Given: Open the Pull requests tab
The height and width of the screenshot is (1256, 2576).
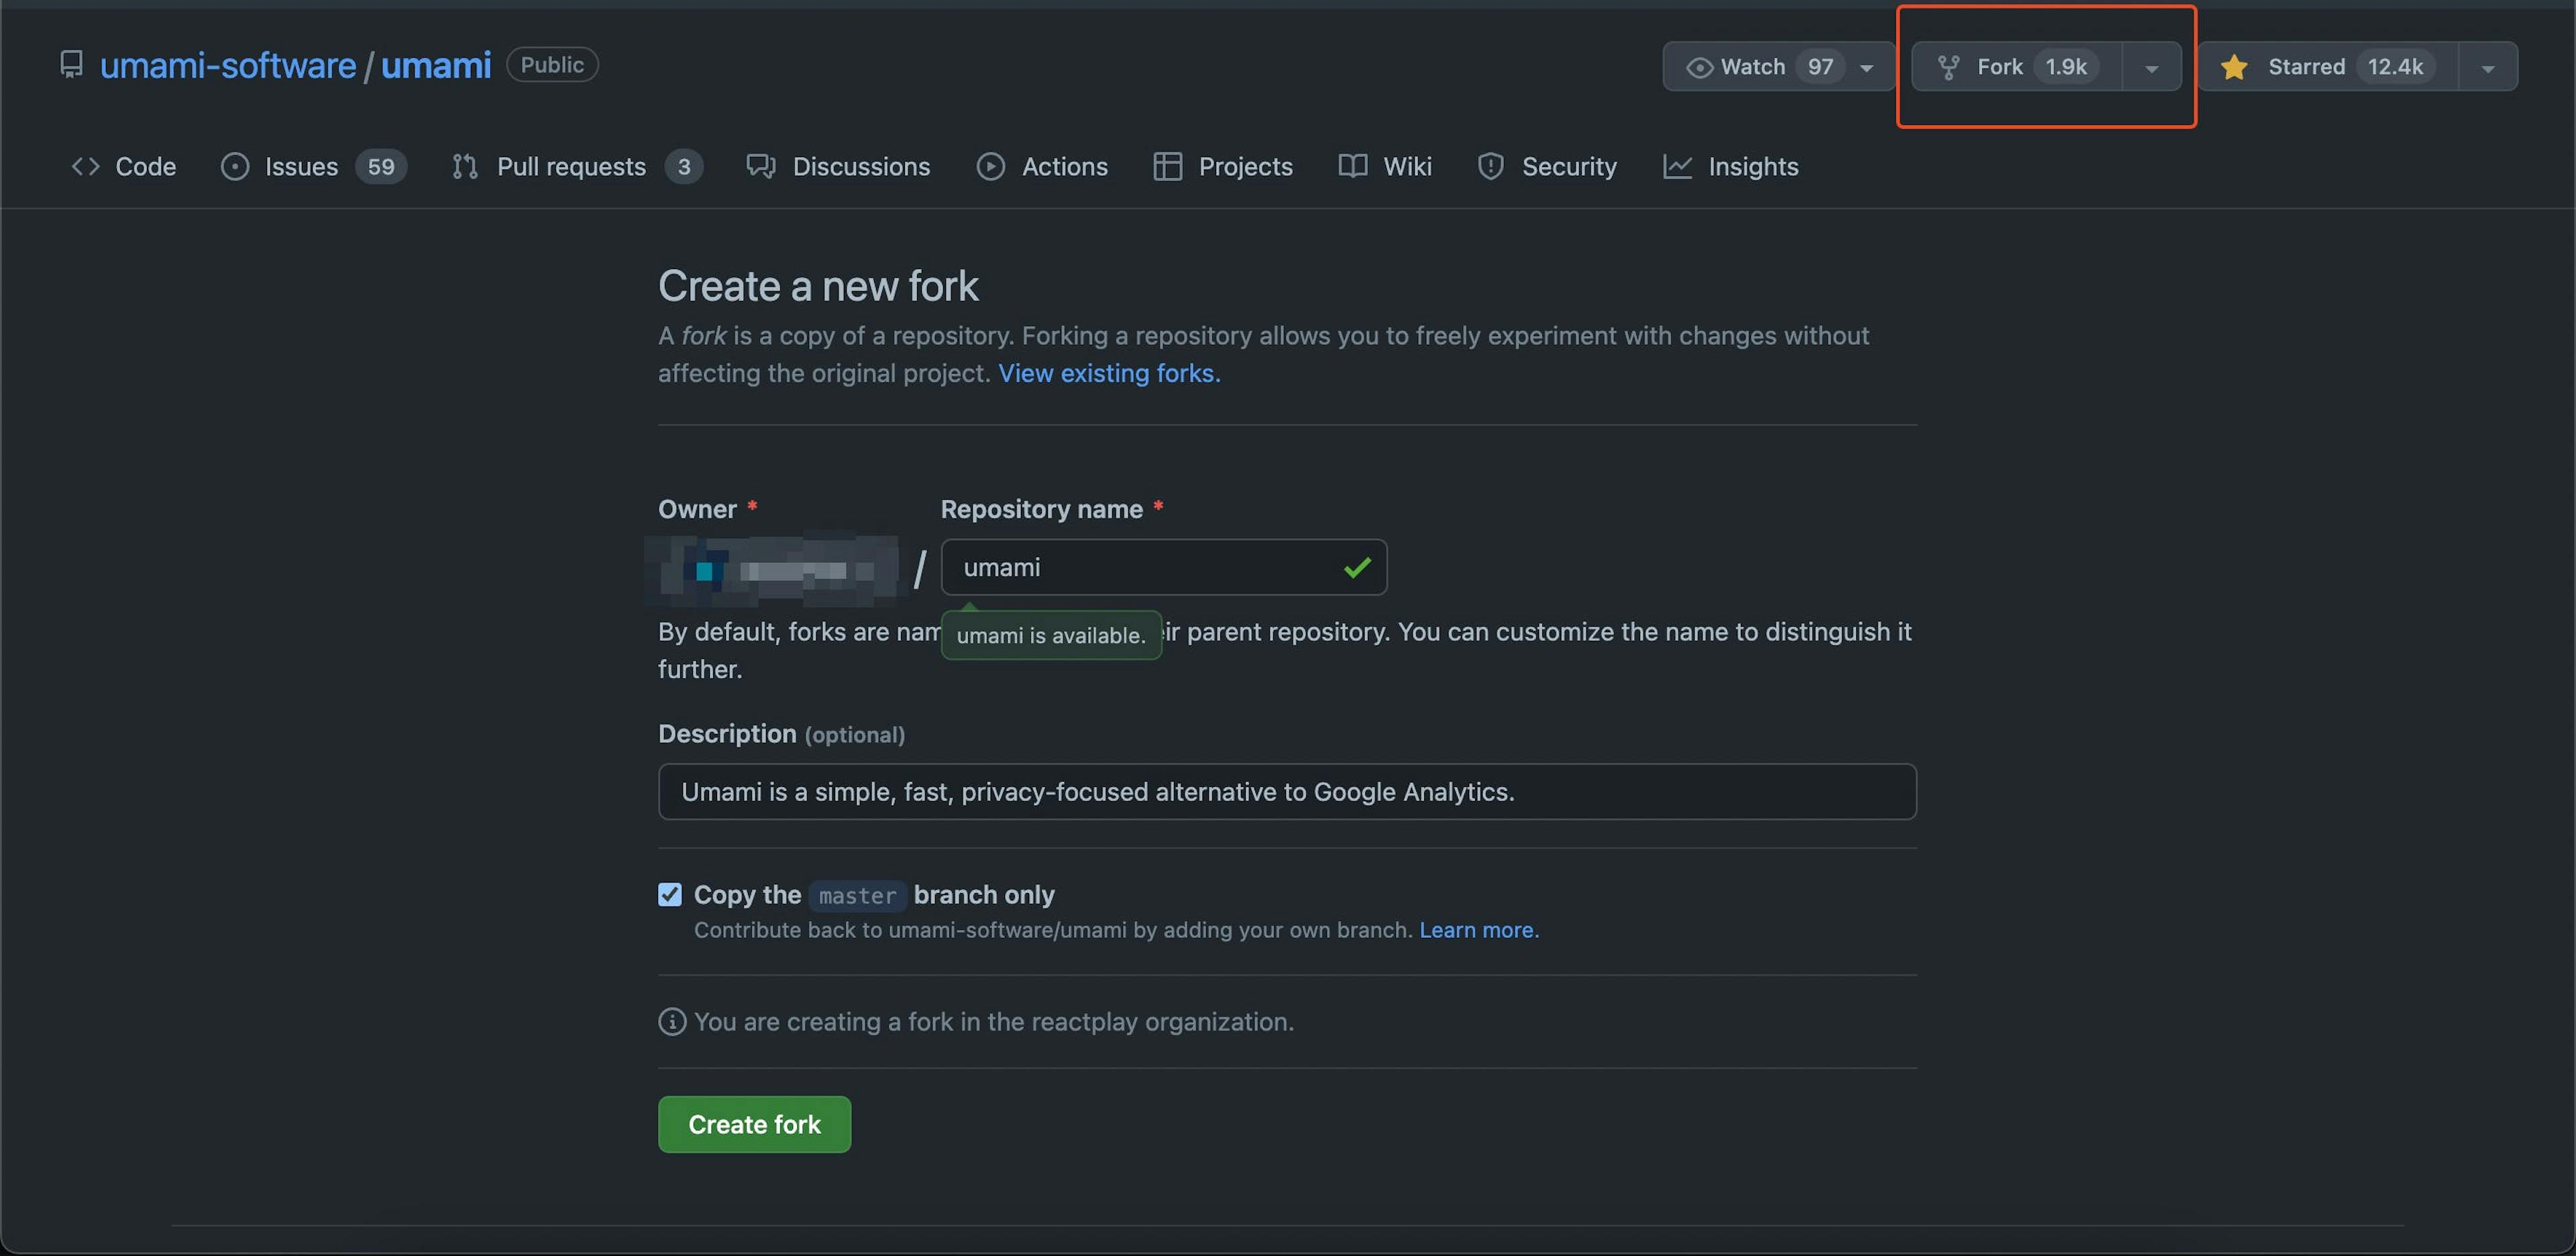Looking at the screenshot, I should click(x=577, y=166).
